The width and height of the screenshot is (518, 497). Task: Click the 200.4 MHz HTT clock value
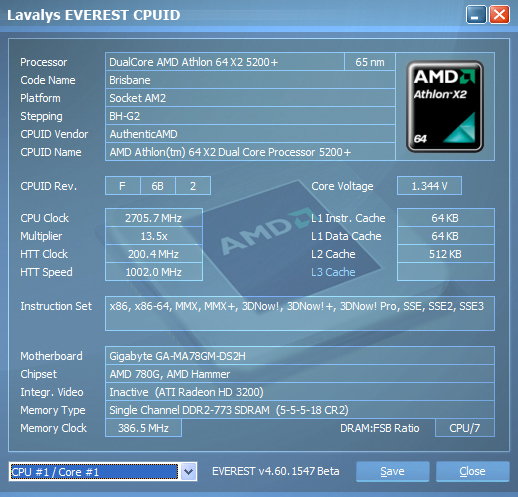pyautogui.click(x=154, y=254)
